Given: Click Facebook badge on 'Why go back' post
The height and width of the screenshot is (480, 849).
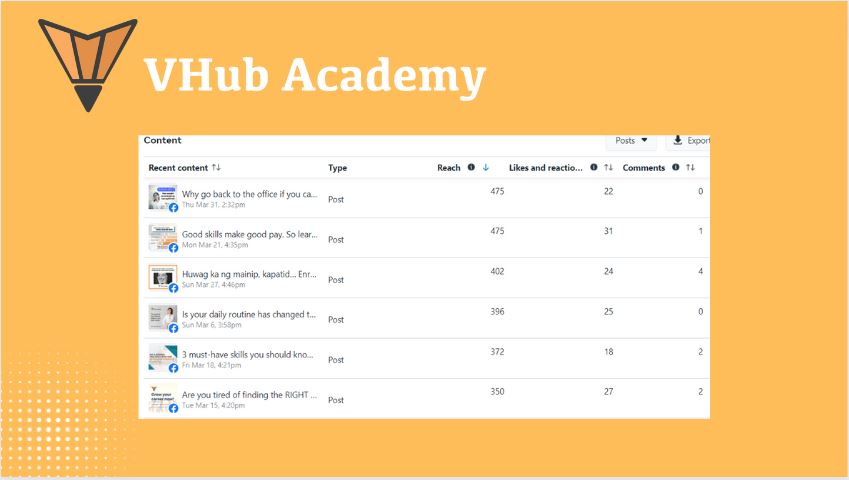Looking at the screenshot, I should tap(173, 208).
